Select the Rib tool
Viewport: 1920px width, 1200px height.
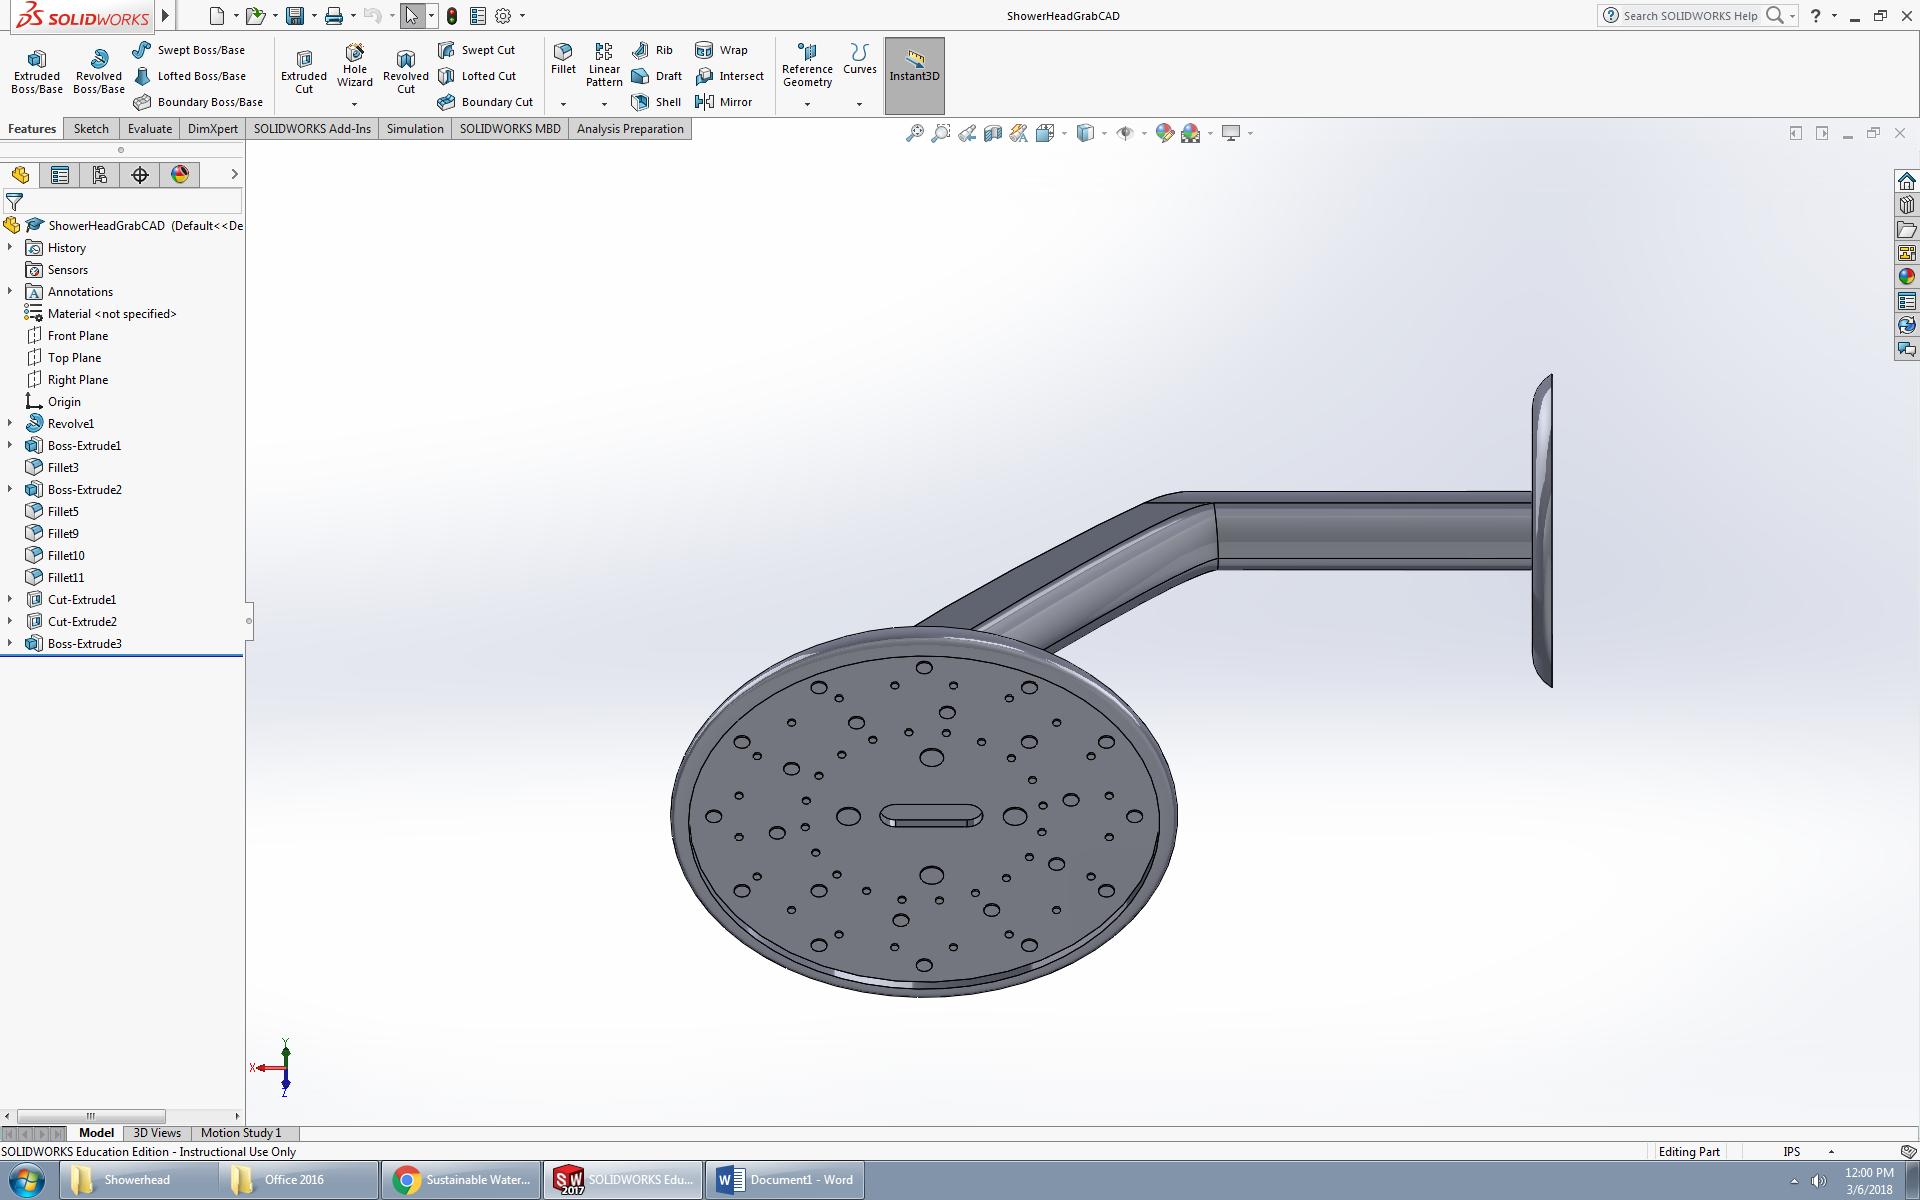click(x=652, y=50)
